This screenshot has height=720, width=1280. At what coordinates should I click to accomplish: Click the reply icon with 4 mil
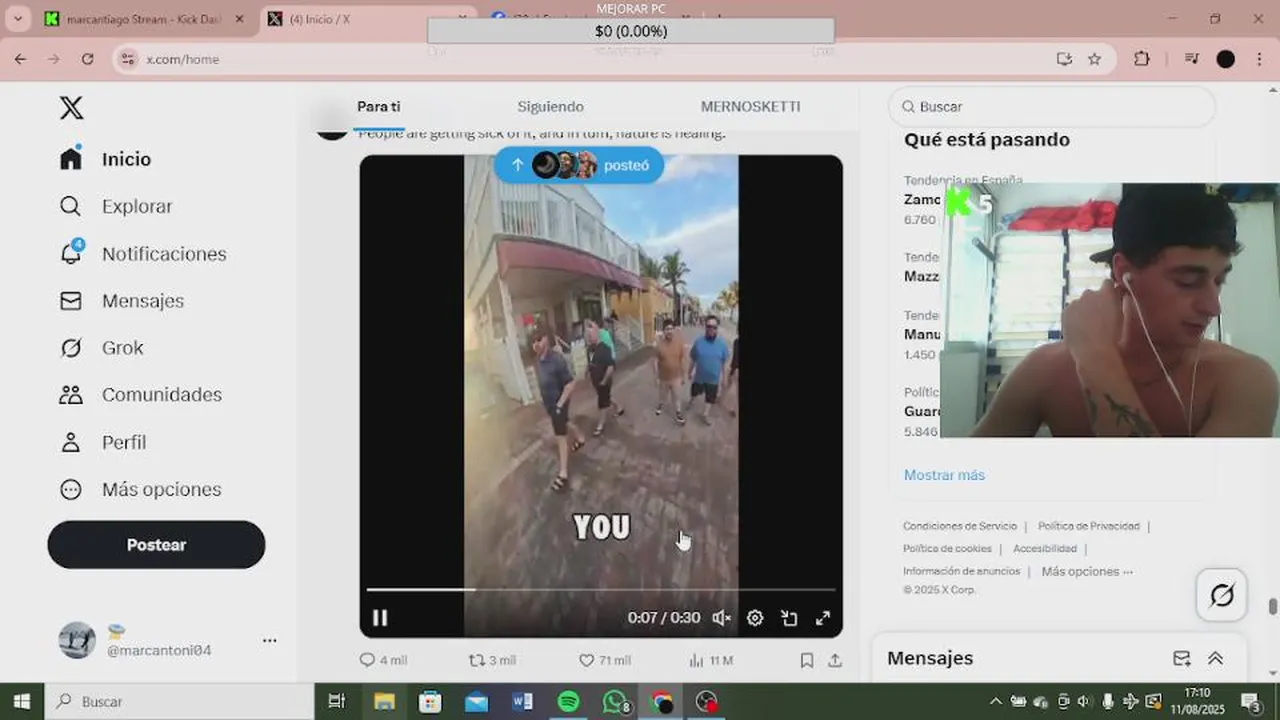pos(382,660)
